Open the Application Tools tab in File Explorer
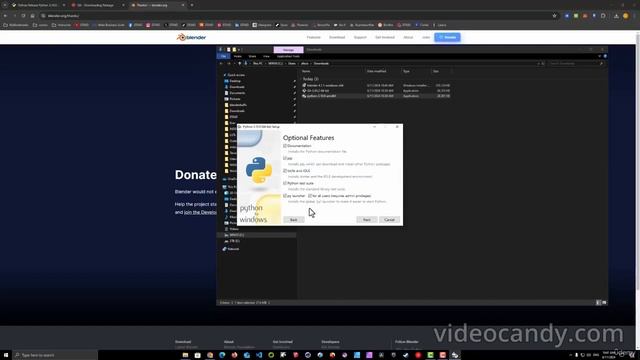Viewport: 640px width, 360px height. pyautogui.click(x=288, y=56)
